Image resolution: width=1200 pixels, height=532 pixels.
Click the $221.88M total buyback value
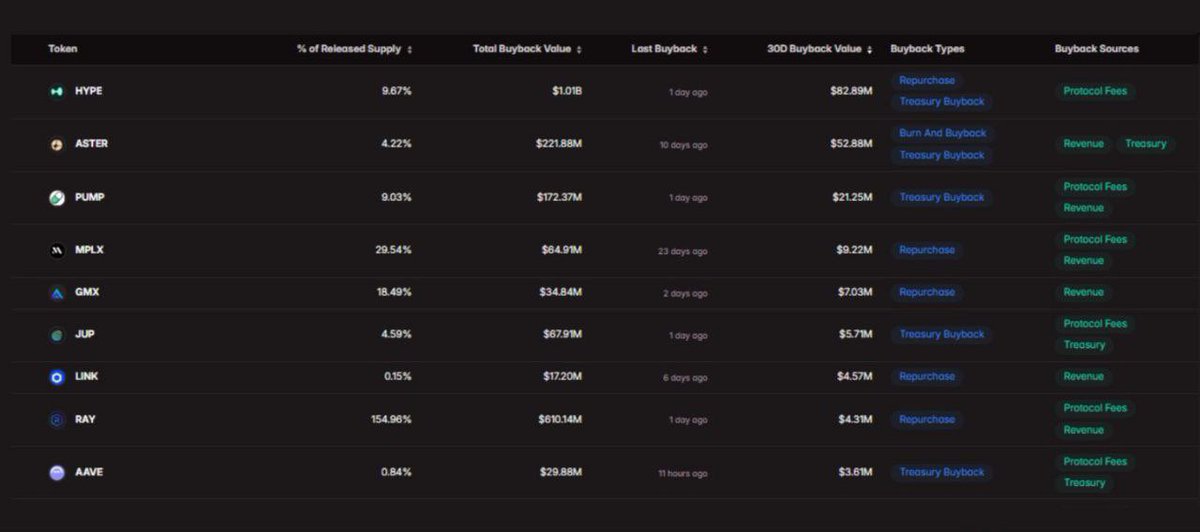pyautogui.click(x=559, y=144)
